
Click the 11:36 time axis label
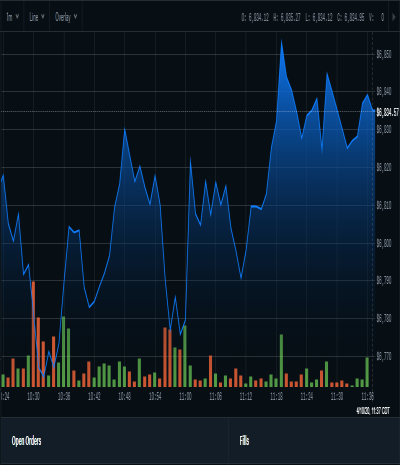[368, 396]
